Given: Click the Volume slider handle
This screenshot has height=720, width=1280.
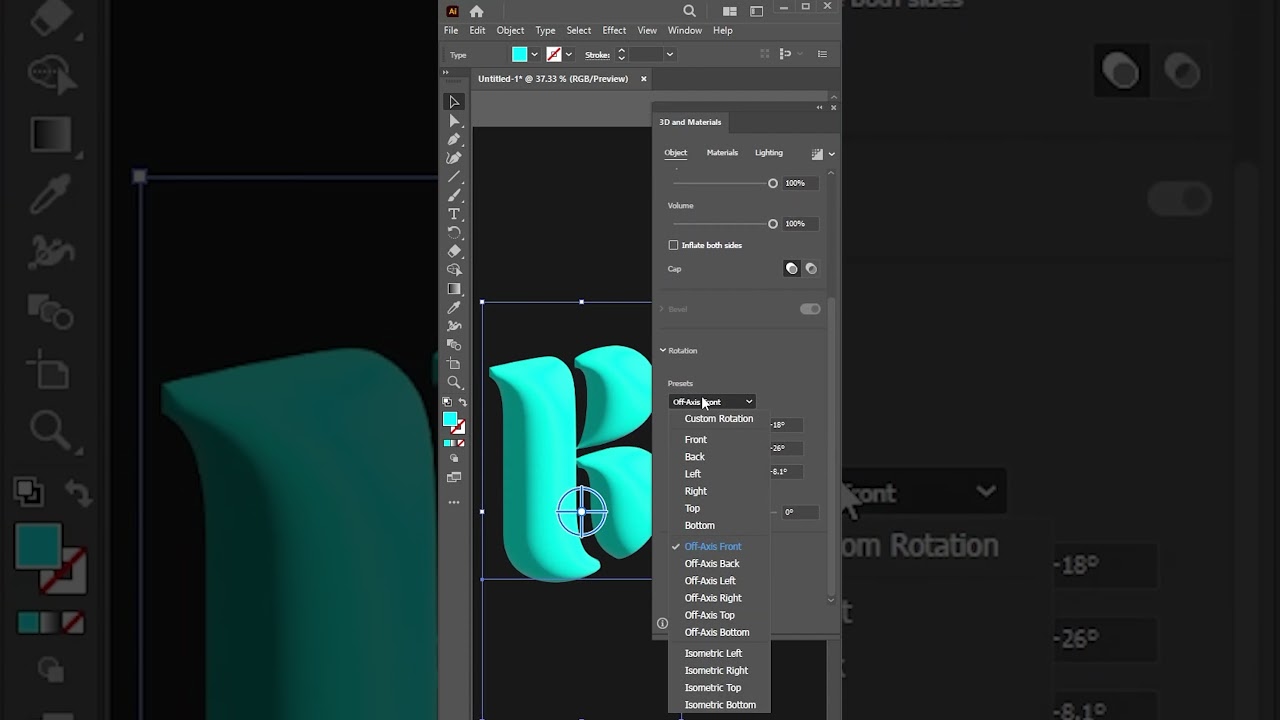Looking at the screenshot, I should (x=773, y=224).
